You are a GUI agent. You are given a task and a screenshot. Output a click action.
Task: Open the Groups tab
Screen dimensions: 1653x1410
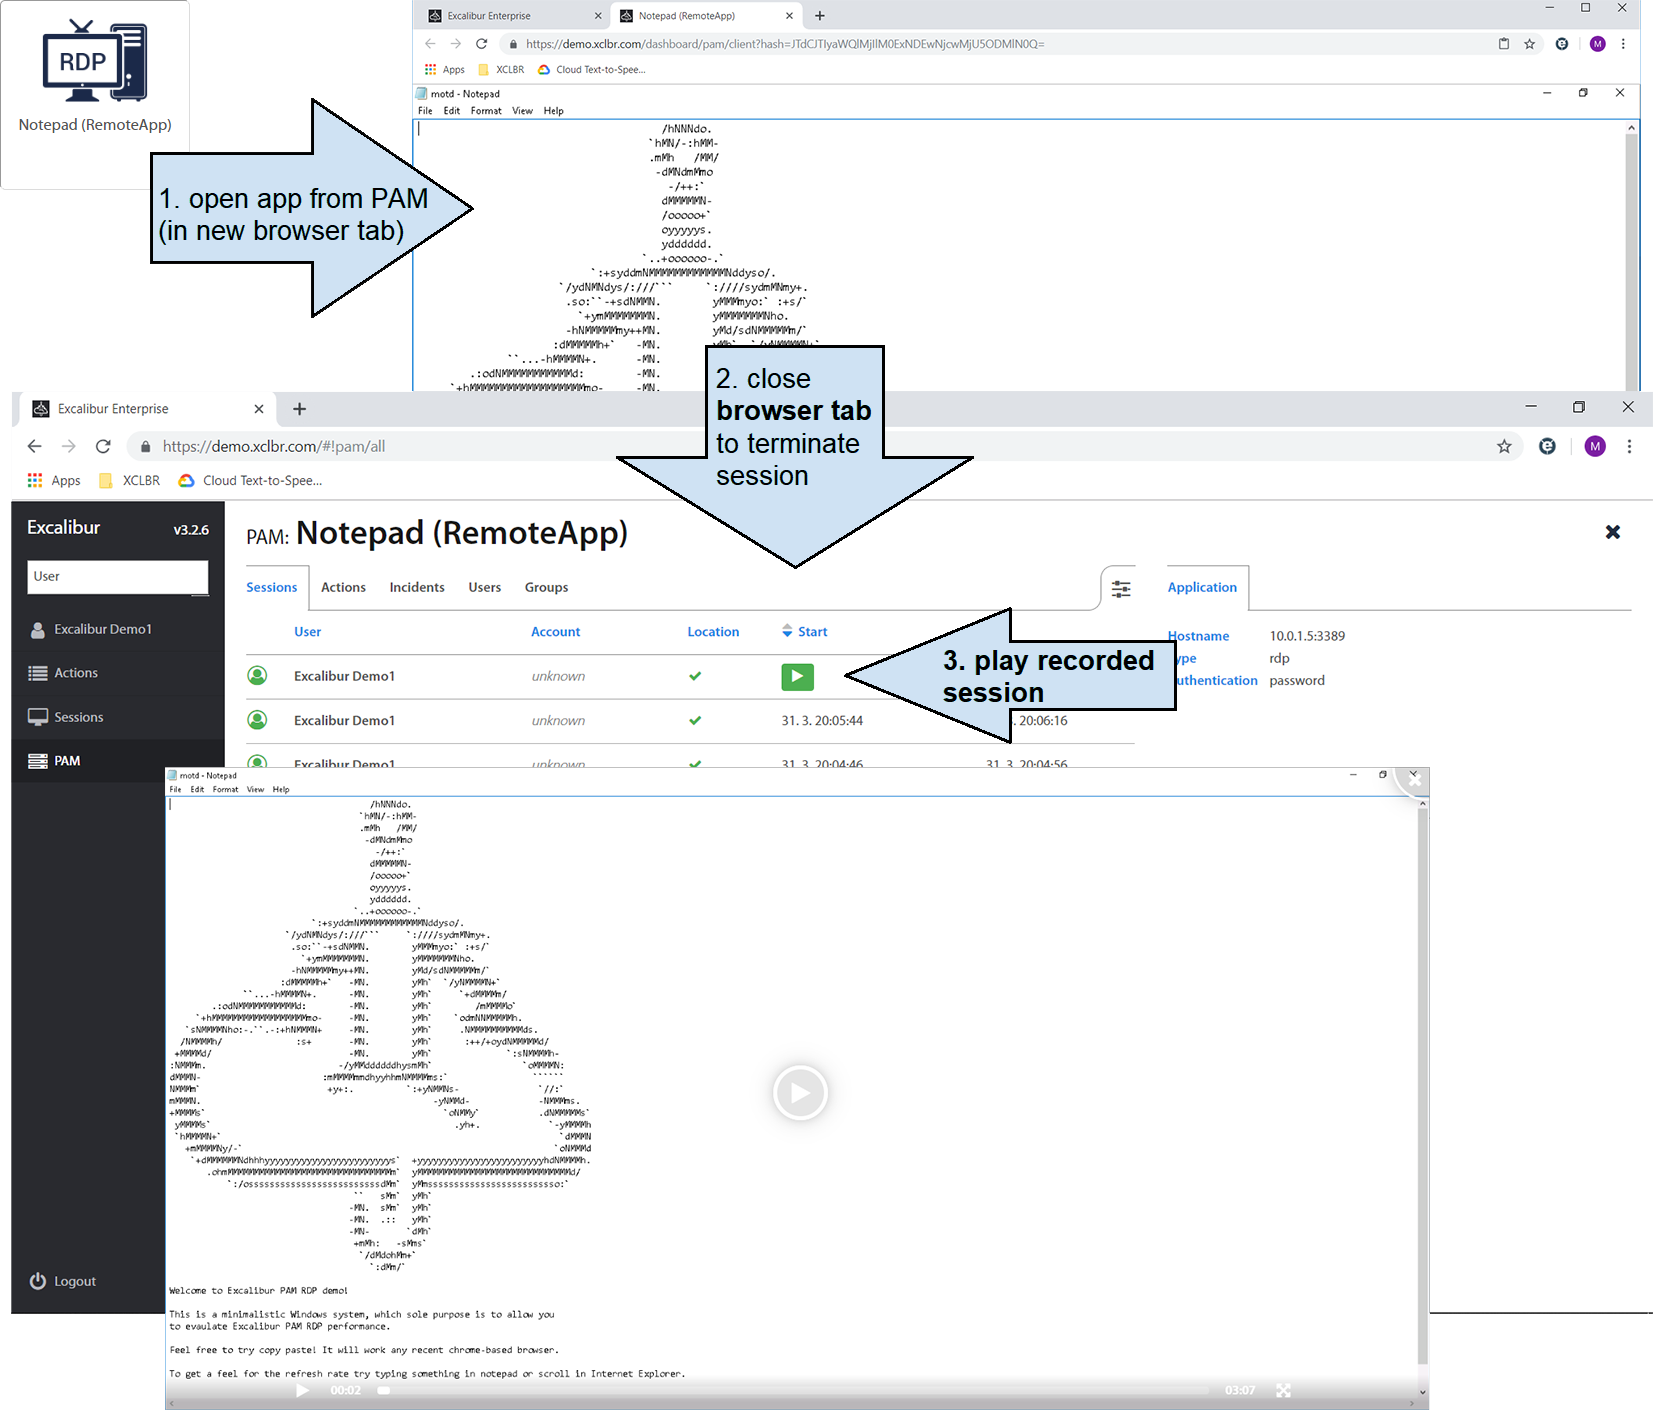click(546, 588)
